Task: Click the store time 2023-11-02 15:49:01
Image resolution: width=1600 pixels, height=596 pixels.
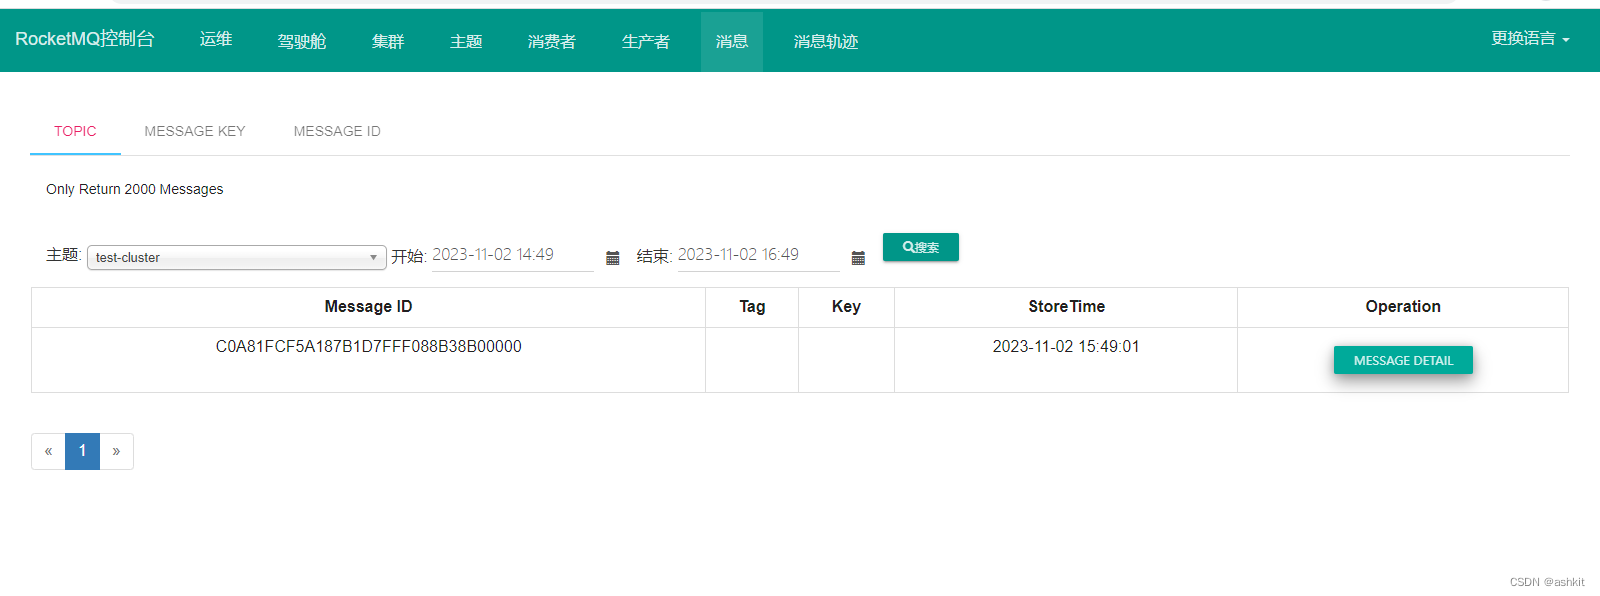Action: (x=1066, y=347)
